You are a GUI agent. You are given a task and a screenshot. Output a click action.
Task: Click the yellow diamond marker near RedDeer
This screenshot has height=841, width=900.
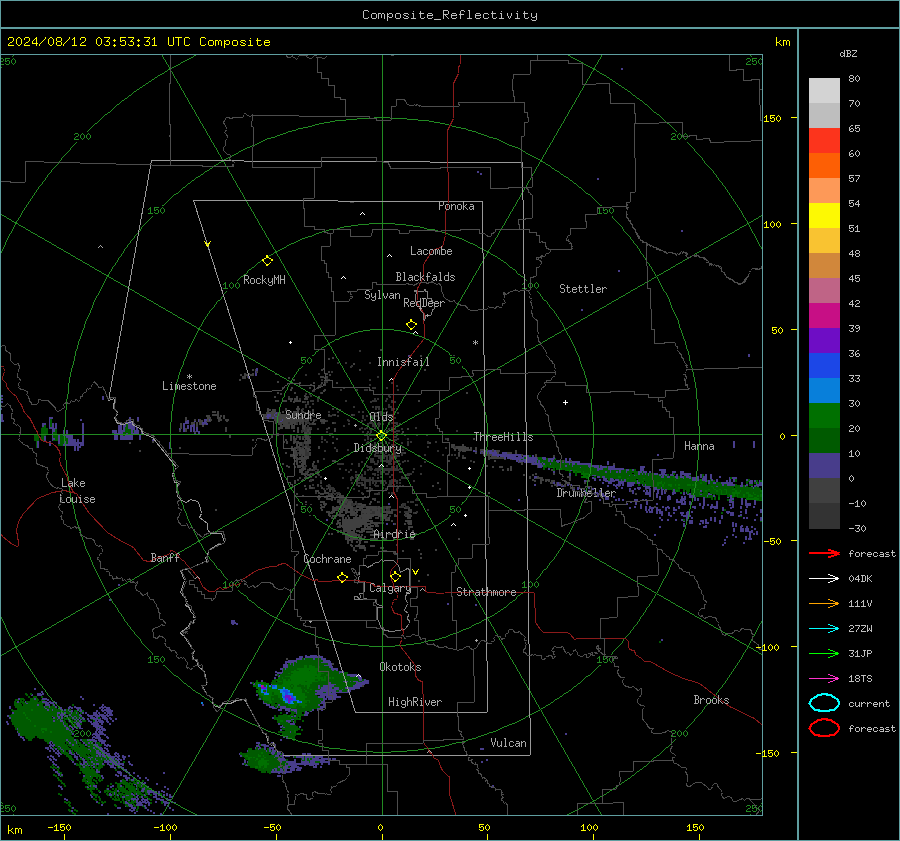(412, 325)
